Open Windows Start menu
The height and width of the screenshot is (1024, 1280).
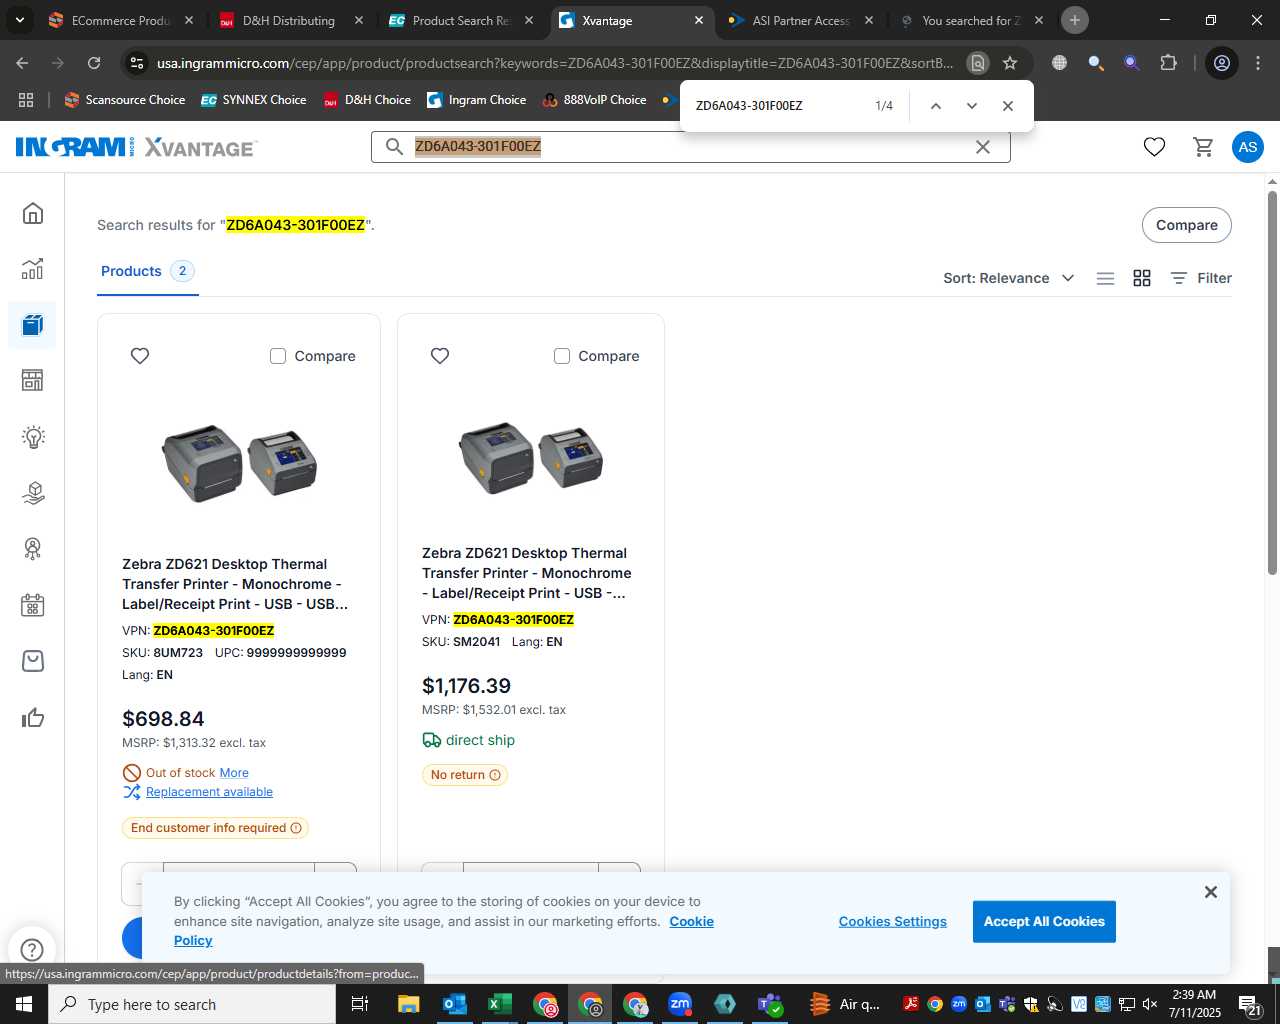[x=24, y=1004]
